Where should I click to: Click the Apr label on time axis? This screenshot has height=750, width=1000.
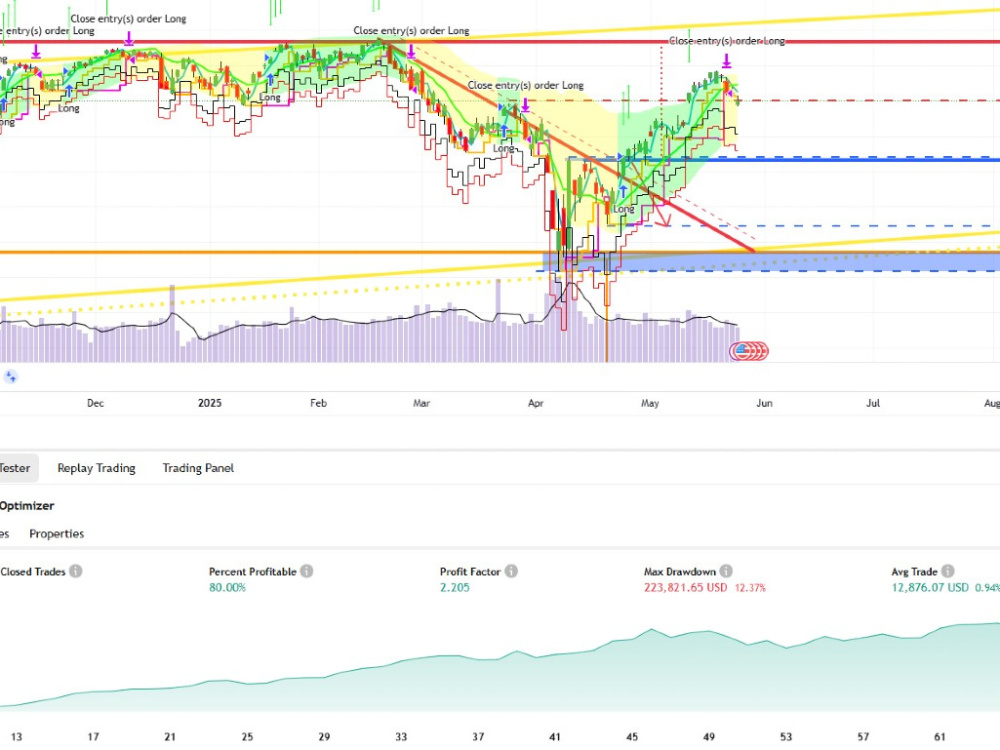(x=536, y=403)
